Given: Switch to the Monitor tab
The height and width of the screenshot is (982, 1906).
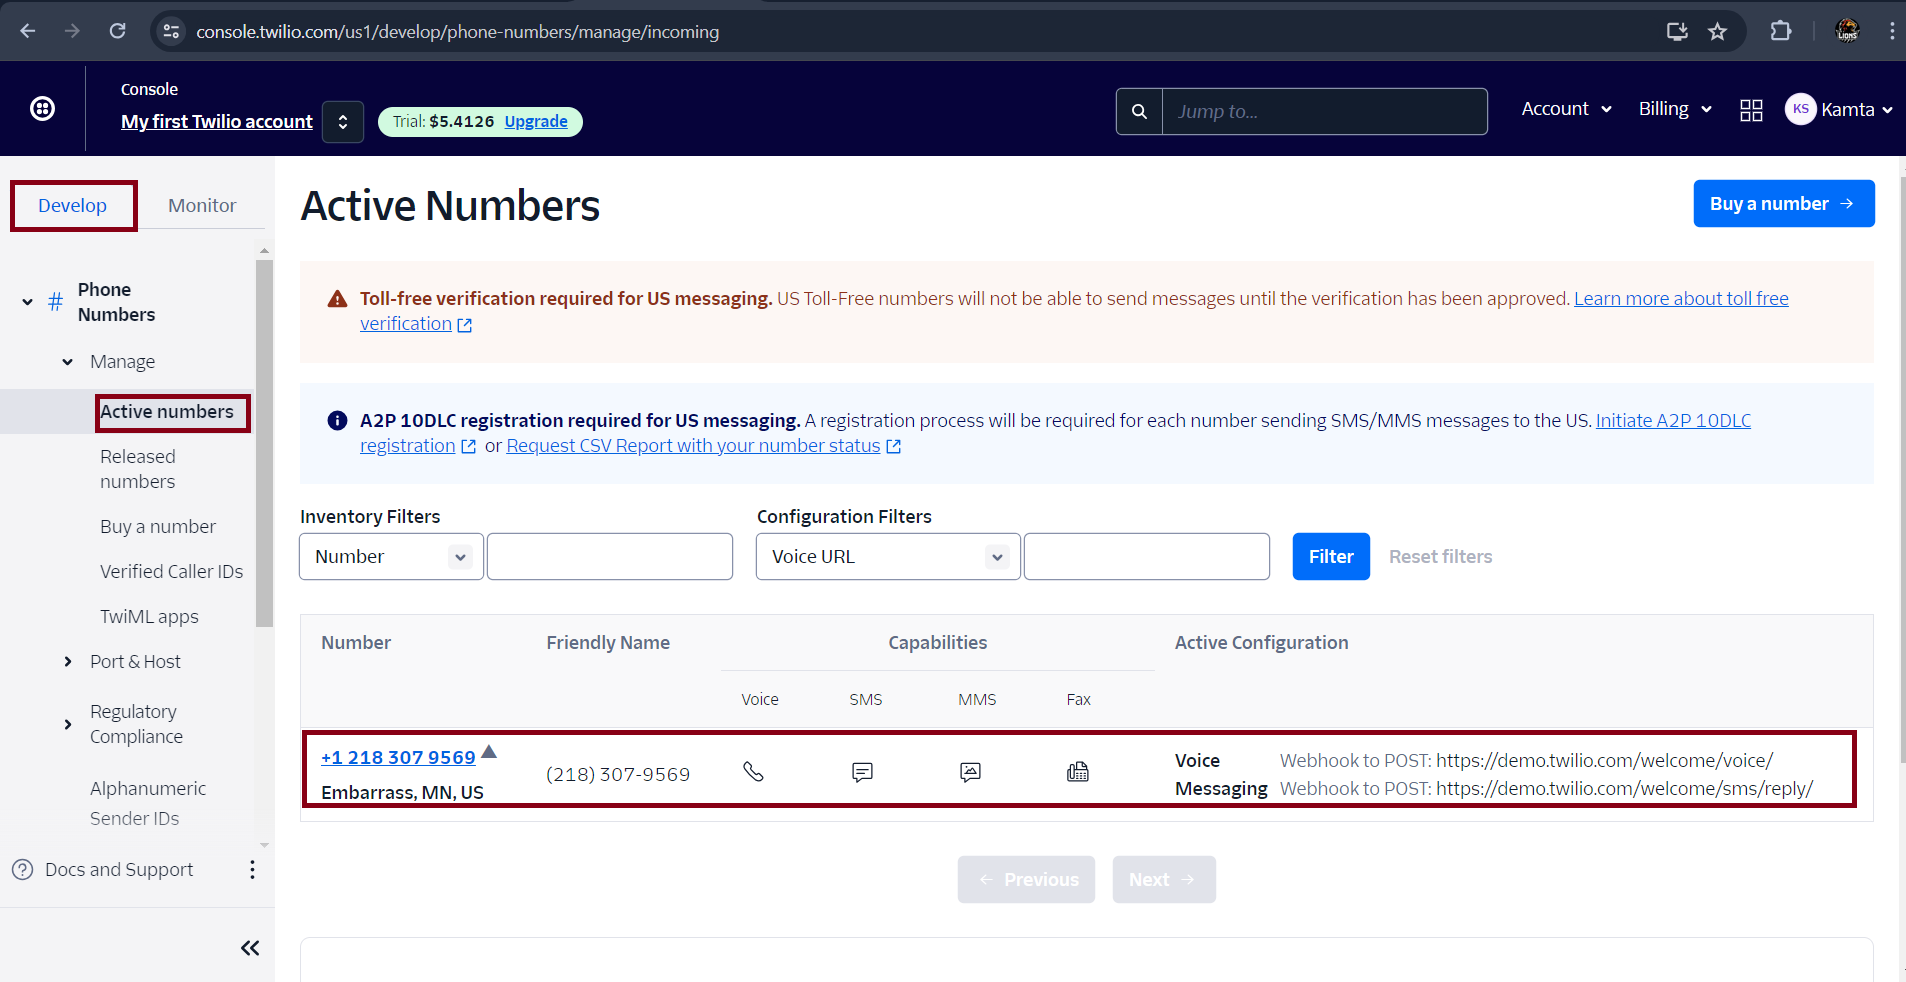Looking at the screenshot, I should [x=202, y=206].
